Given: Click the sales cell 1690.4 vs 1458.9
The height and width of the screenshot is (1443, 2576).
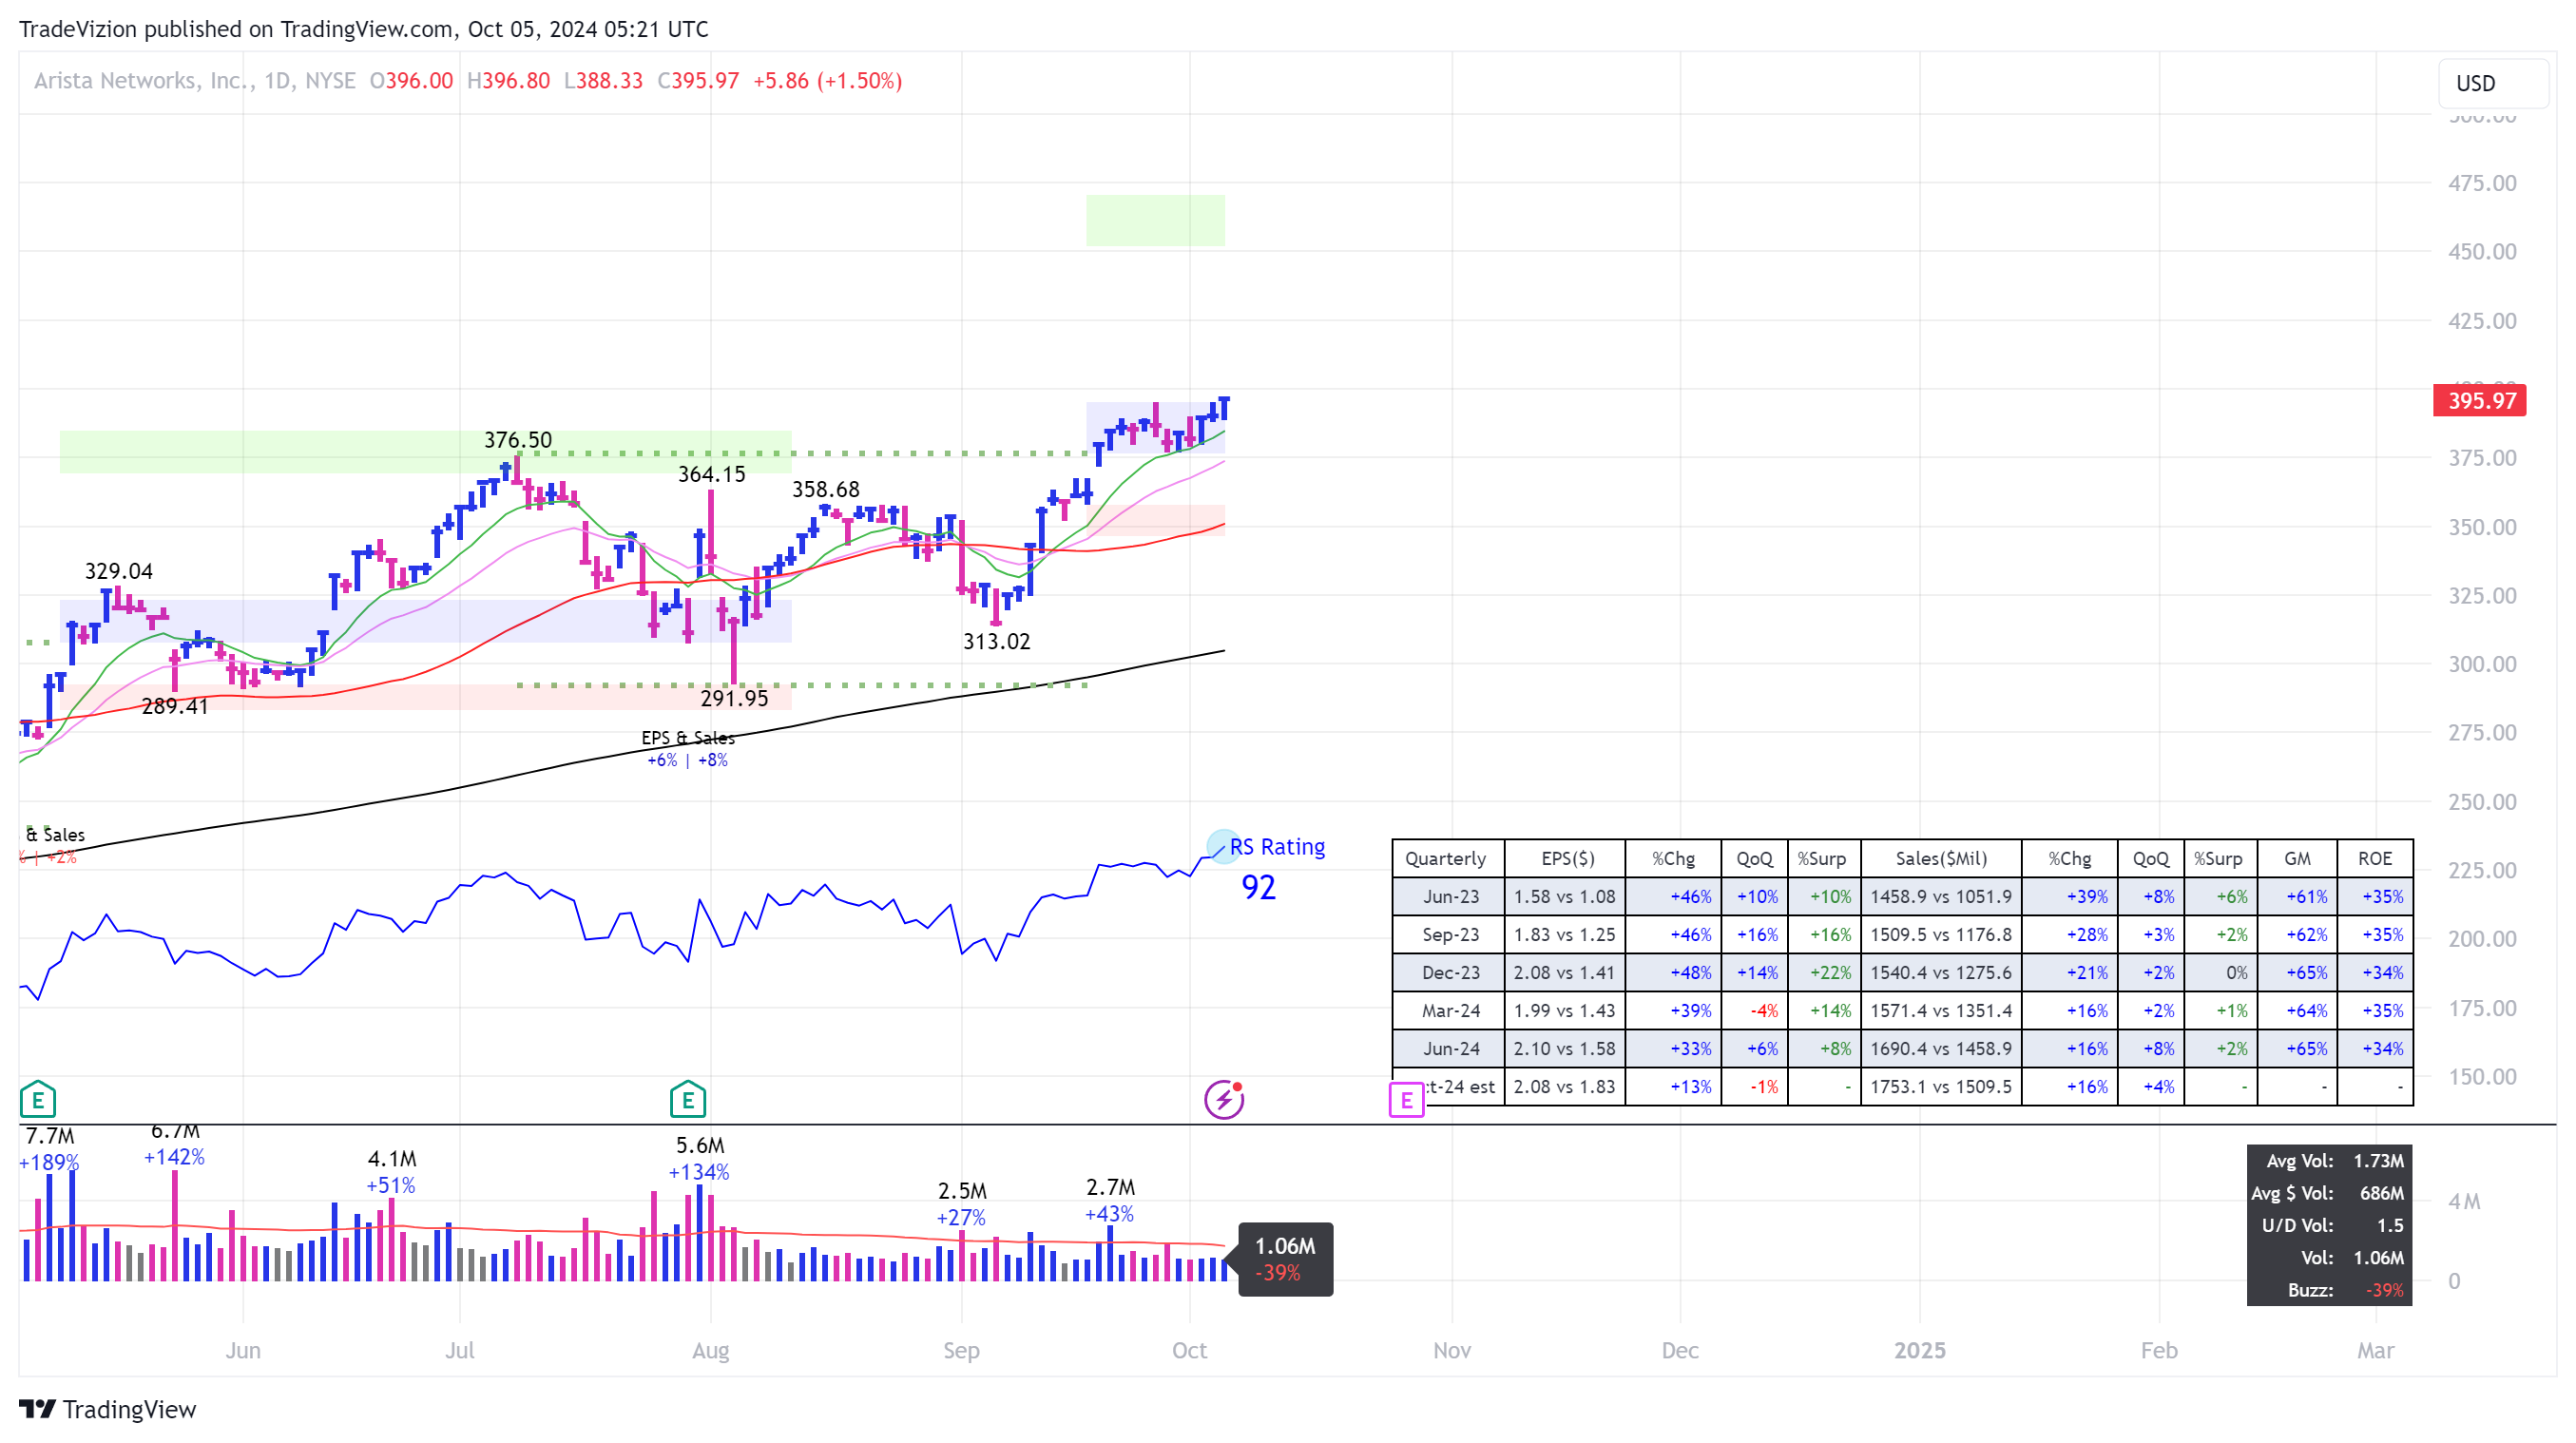Looking at the screenshot, I should pyautogui.click(x=1940, y=1049).
